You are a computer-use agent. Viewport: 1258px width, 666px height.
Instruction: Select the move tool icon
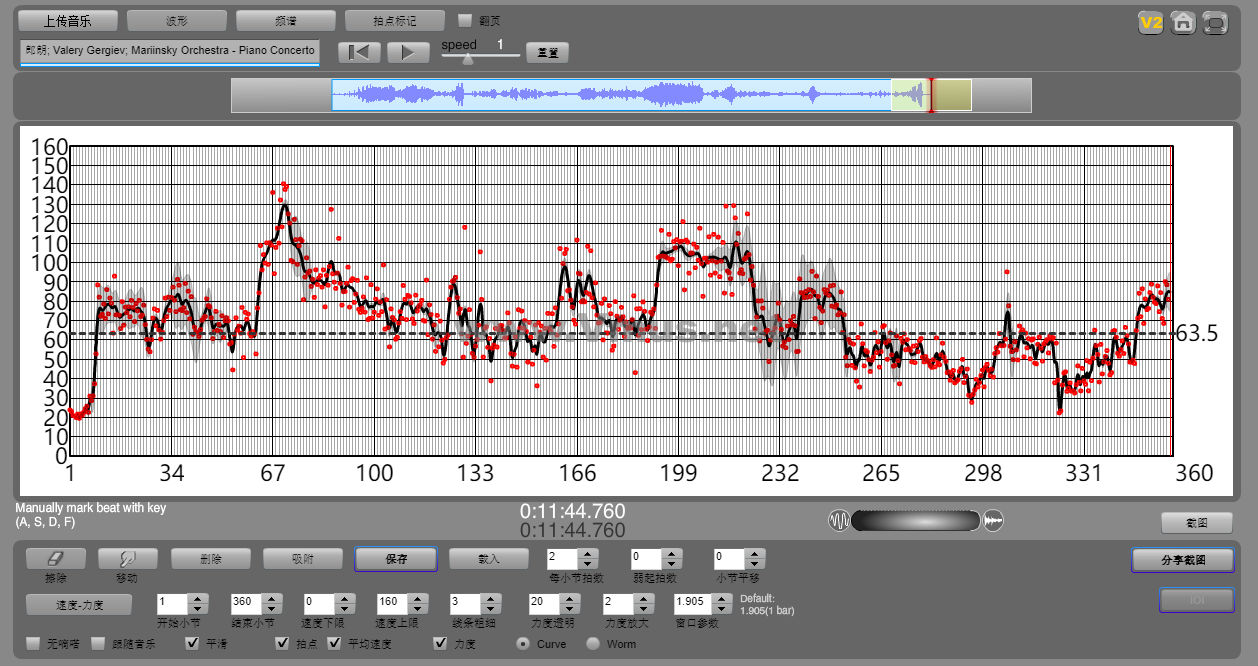127,559
